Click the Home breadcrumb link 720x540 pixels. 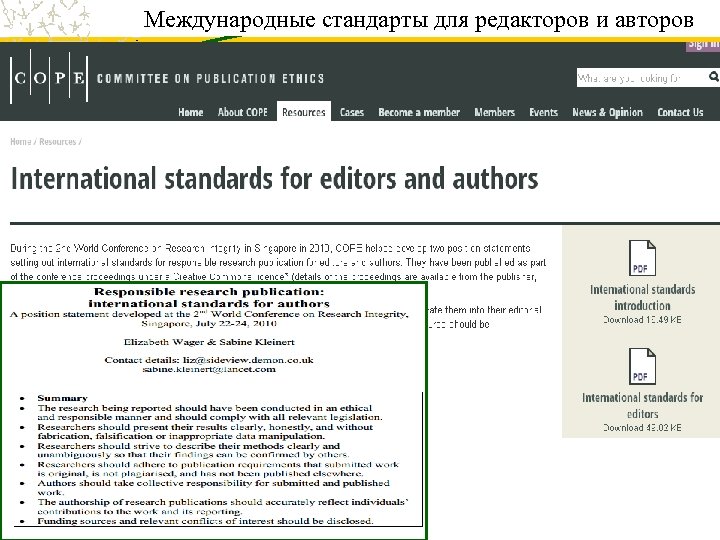21,141
